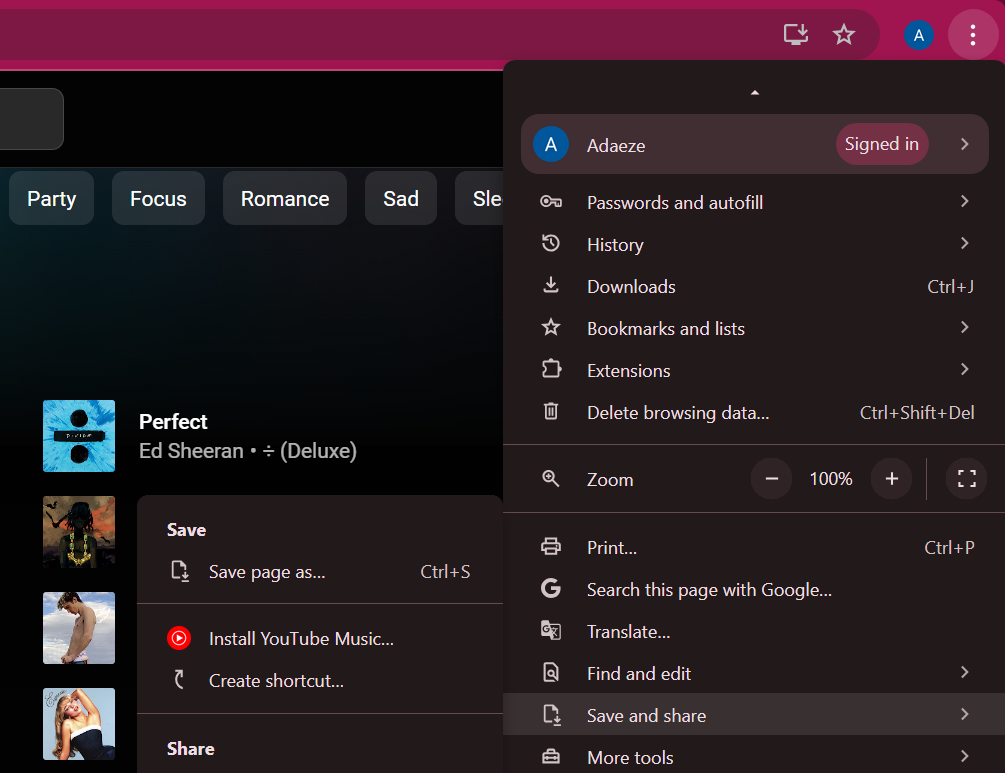Click the Google G icon for page search
Viewport: 1005px width, 773px height.
coord(551,589)
